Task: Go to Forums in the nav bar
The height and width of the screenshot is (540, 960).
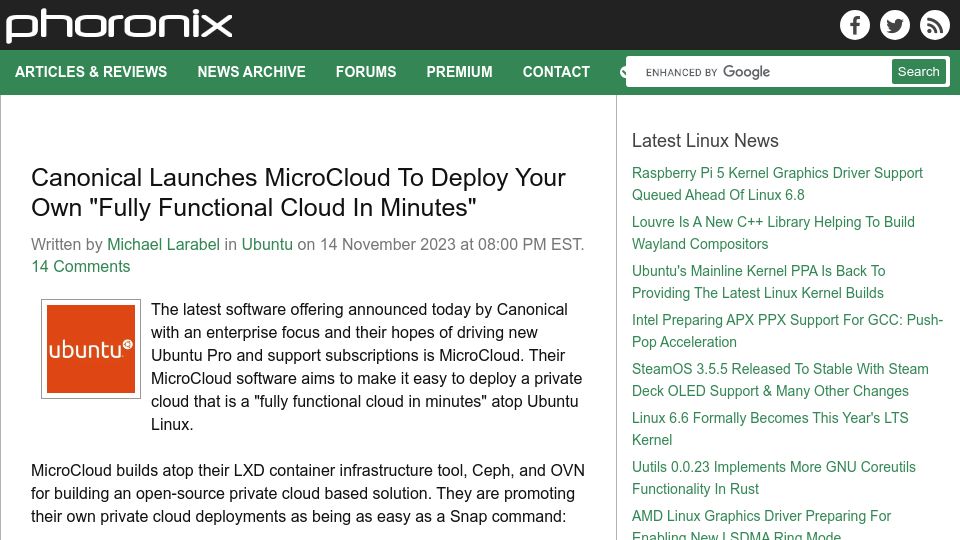Action: tap(366, 72)
